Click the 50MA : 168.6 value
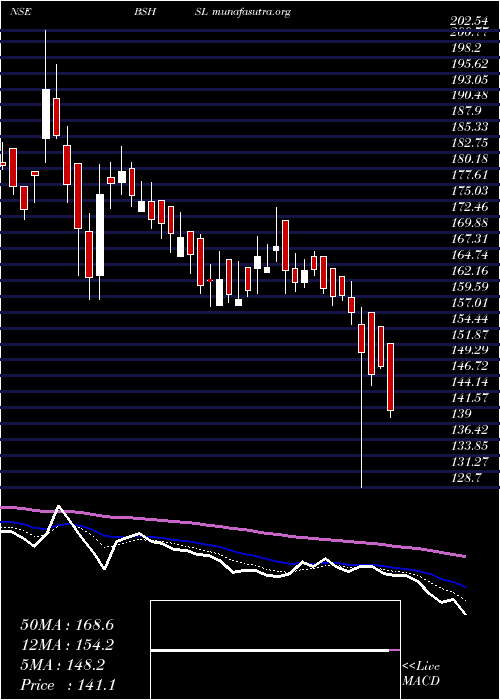The height and width of the screenshot is (700, 500). click(67, 625)
